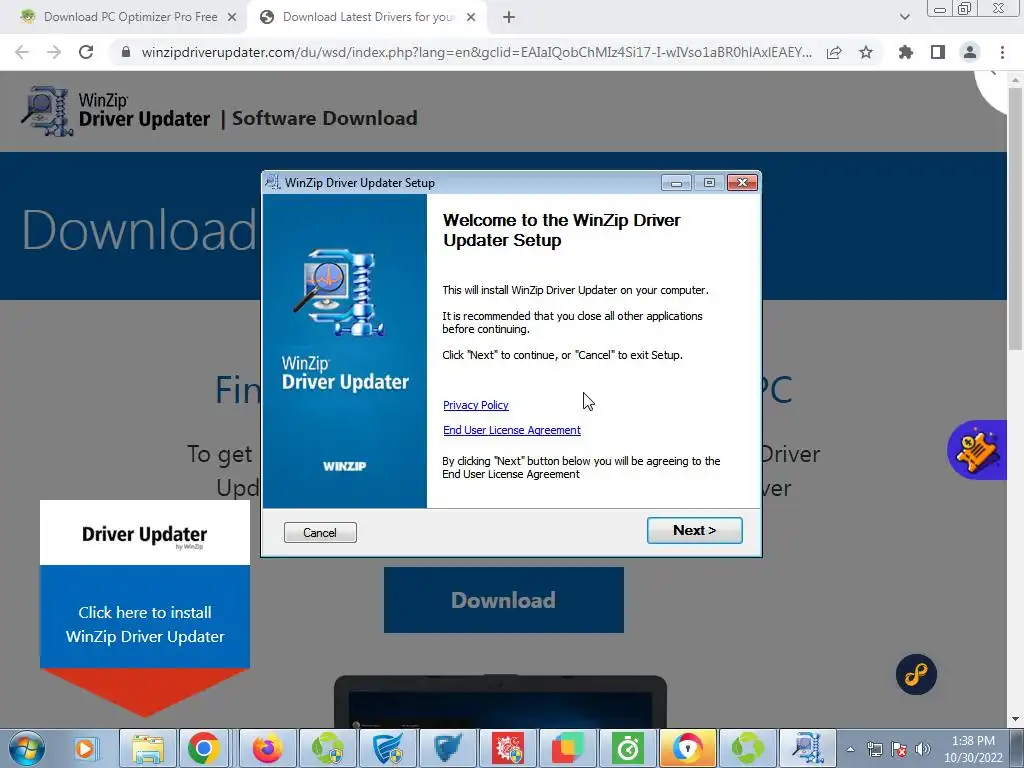Image resolution: width=1024 pixels, height=768 pixels.
Task: Click the green timer app in taskbar
Action: pos(628,748)
